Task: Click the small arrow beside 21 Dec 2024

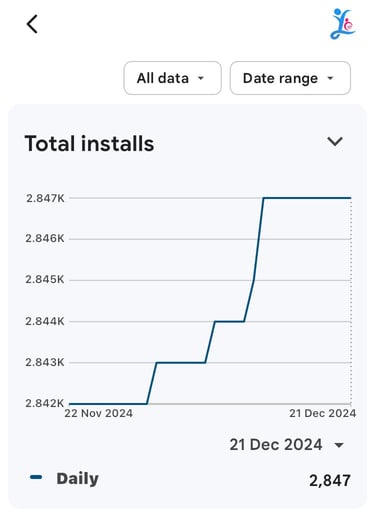Action: [339, 445]
